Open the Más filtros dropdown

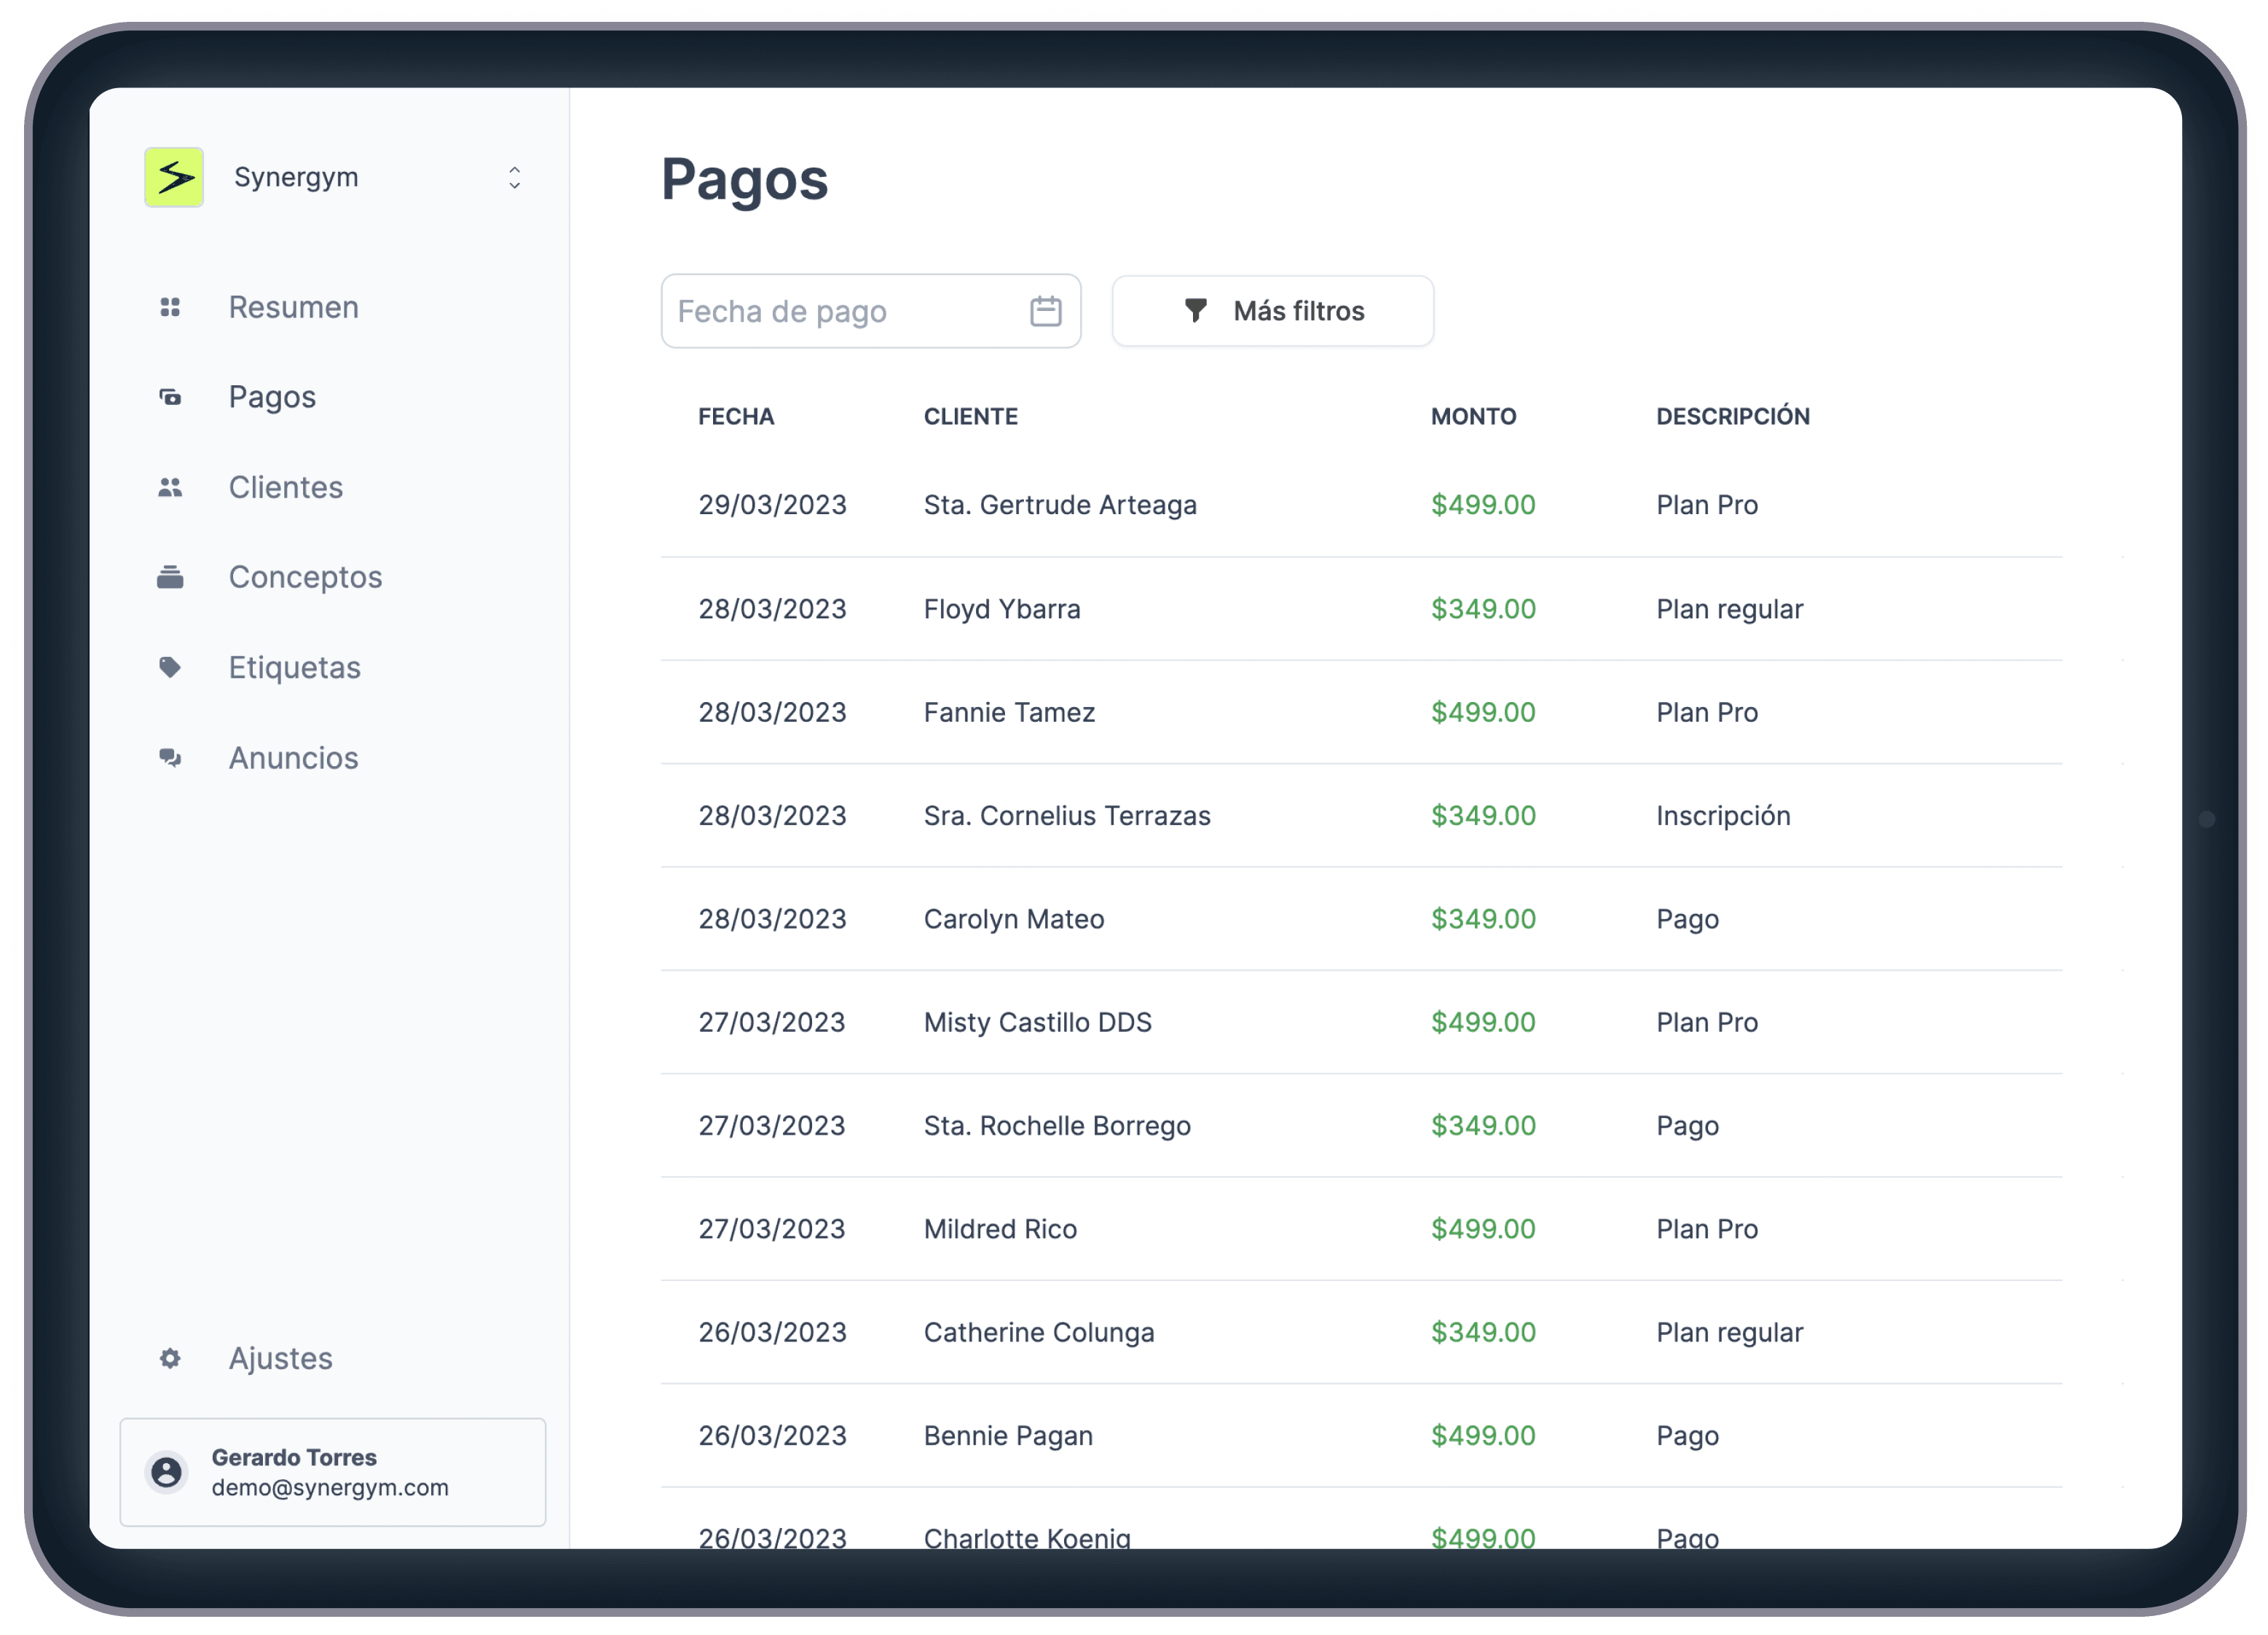1272,311
